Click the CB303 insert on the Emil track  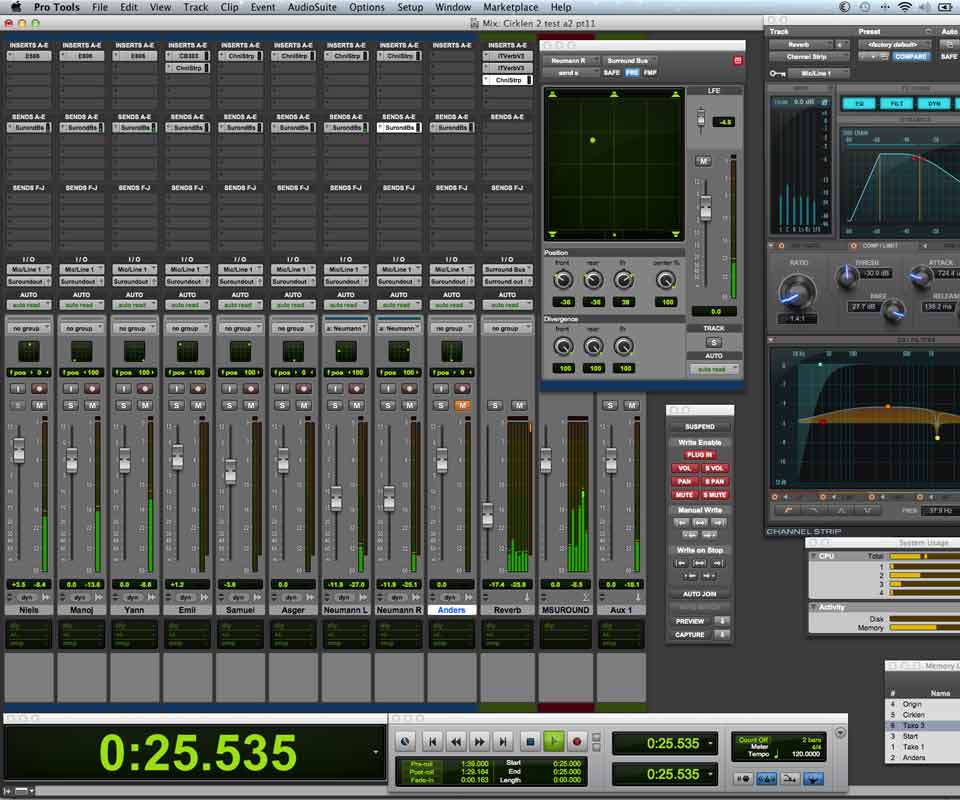[x=187, y=56]
